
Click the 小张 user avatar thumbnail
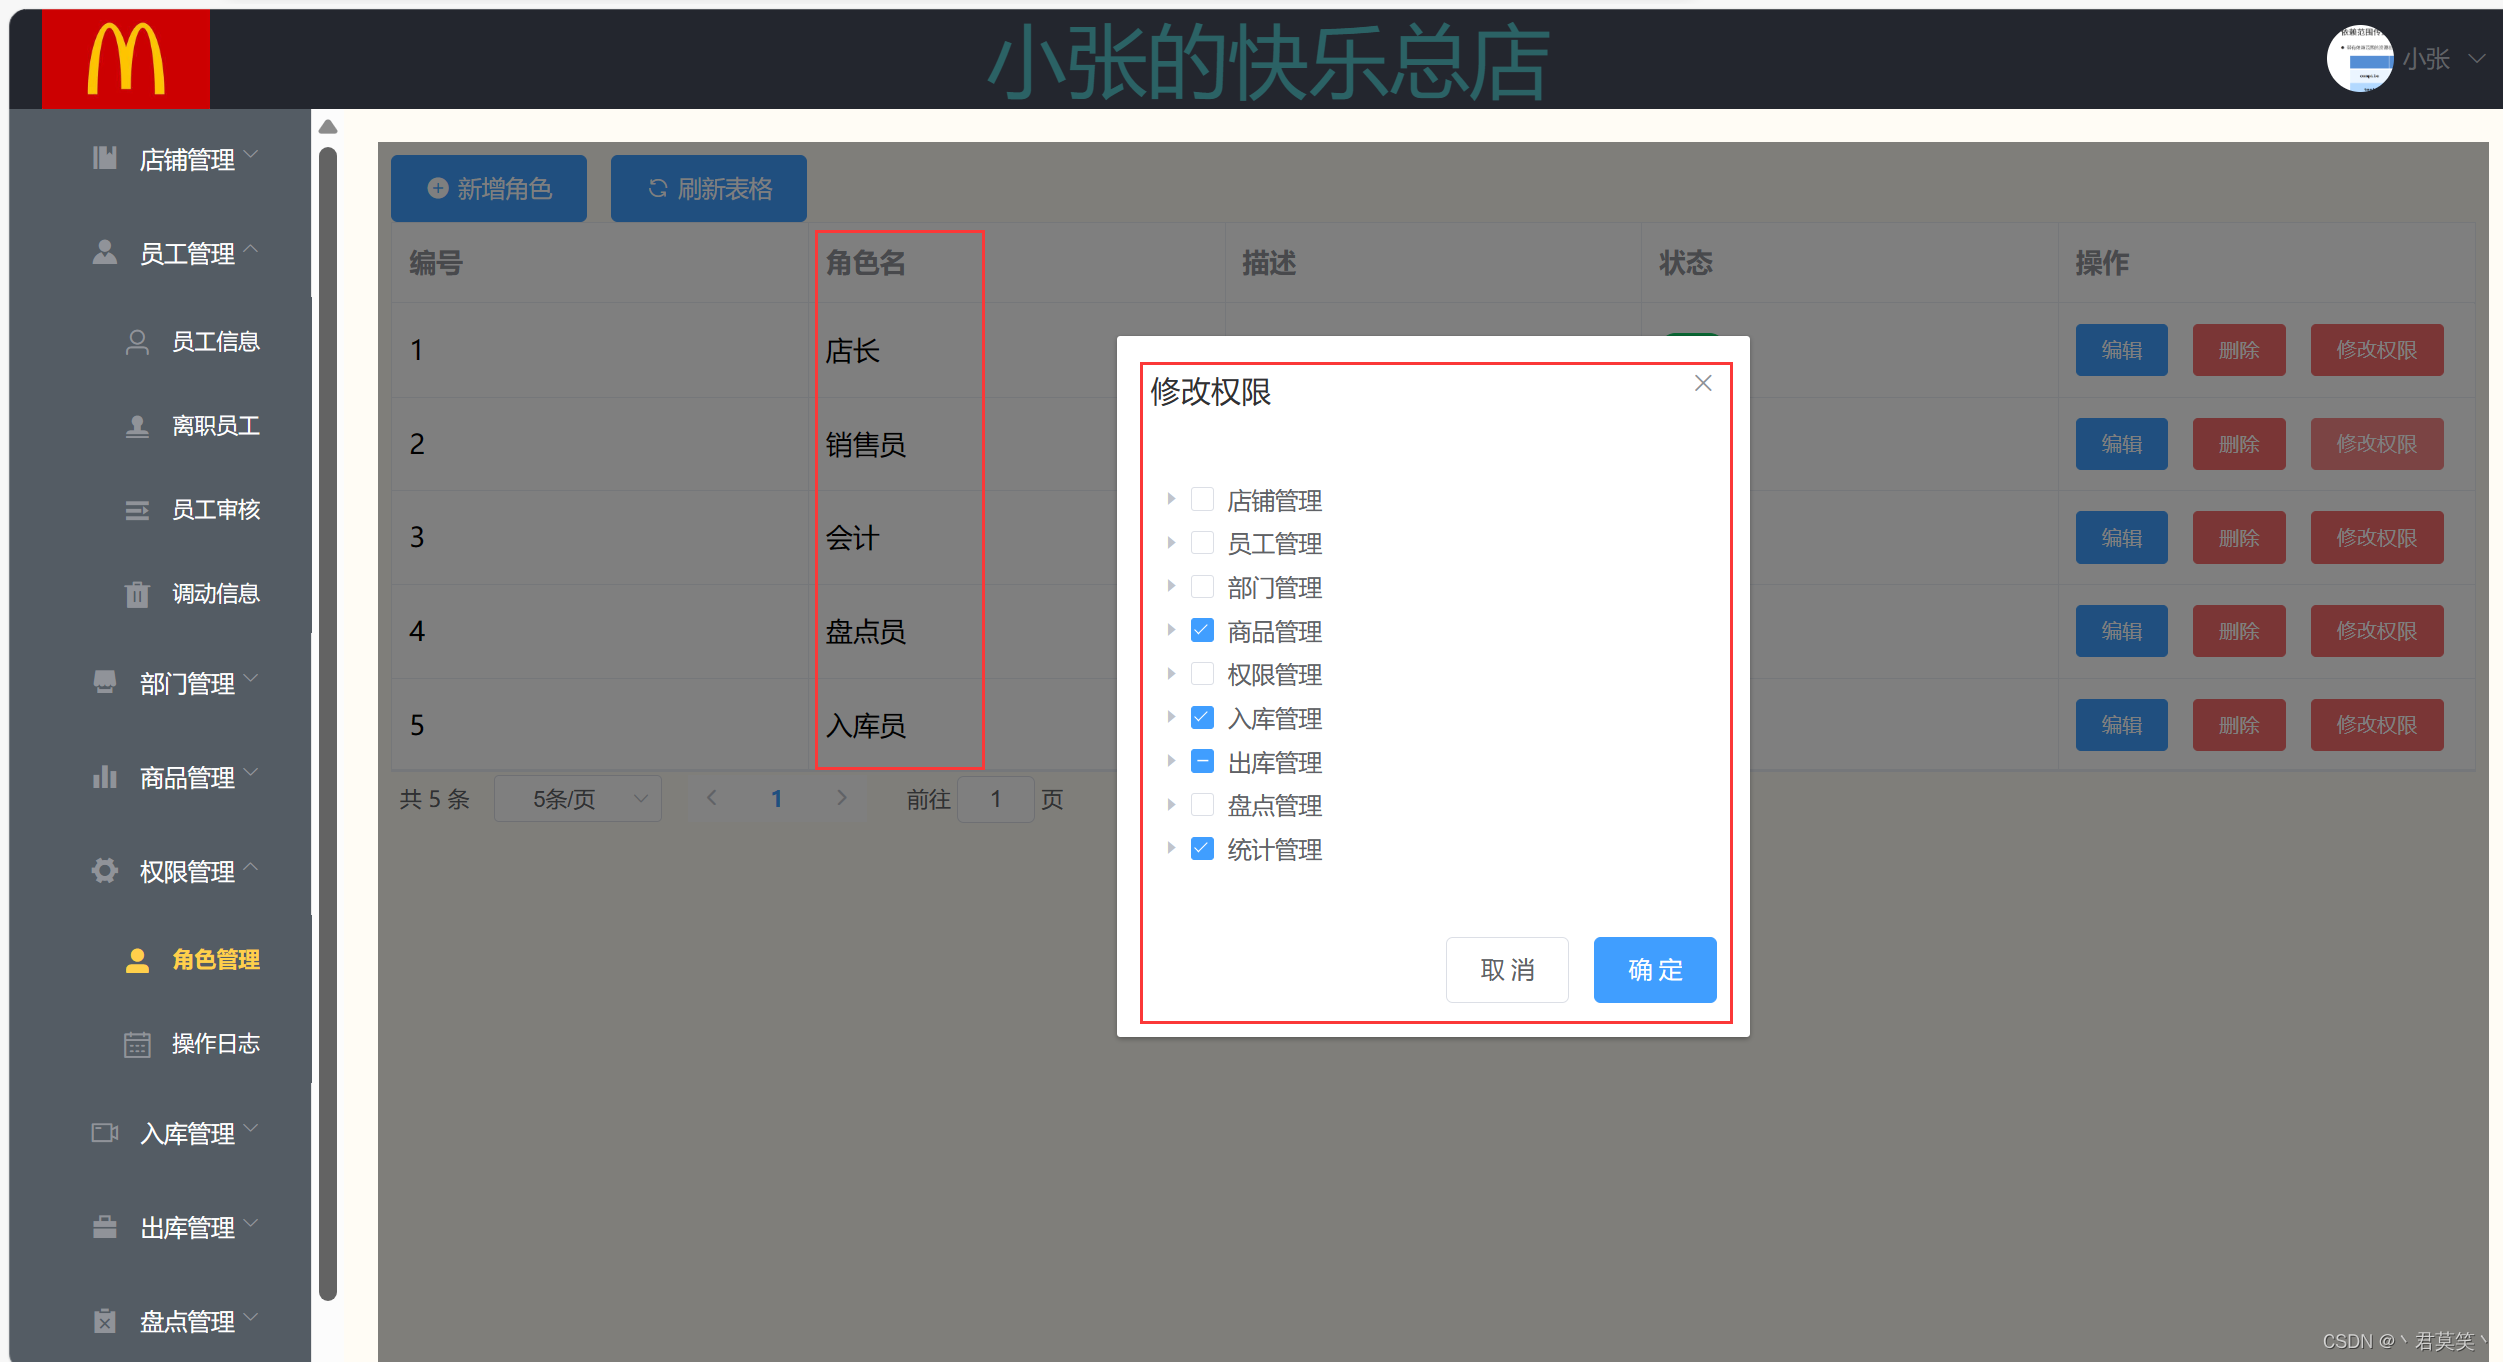(2359, 59)
